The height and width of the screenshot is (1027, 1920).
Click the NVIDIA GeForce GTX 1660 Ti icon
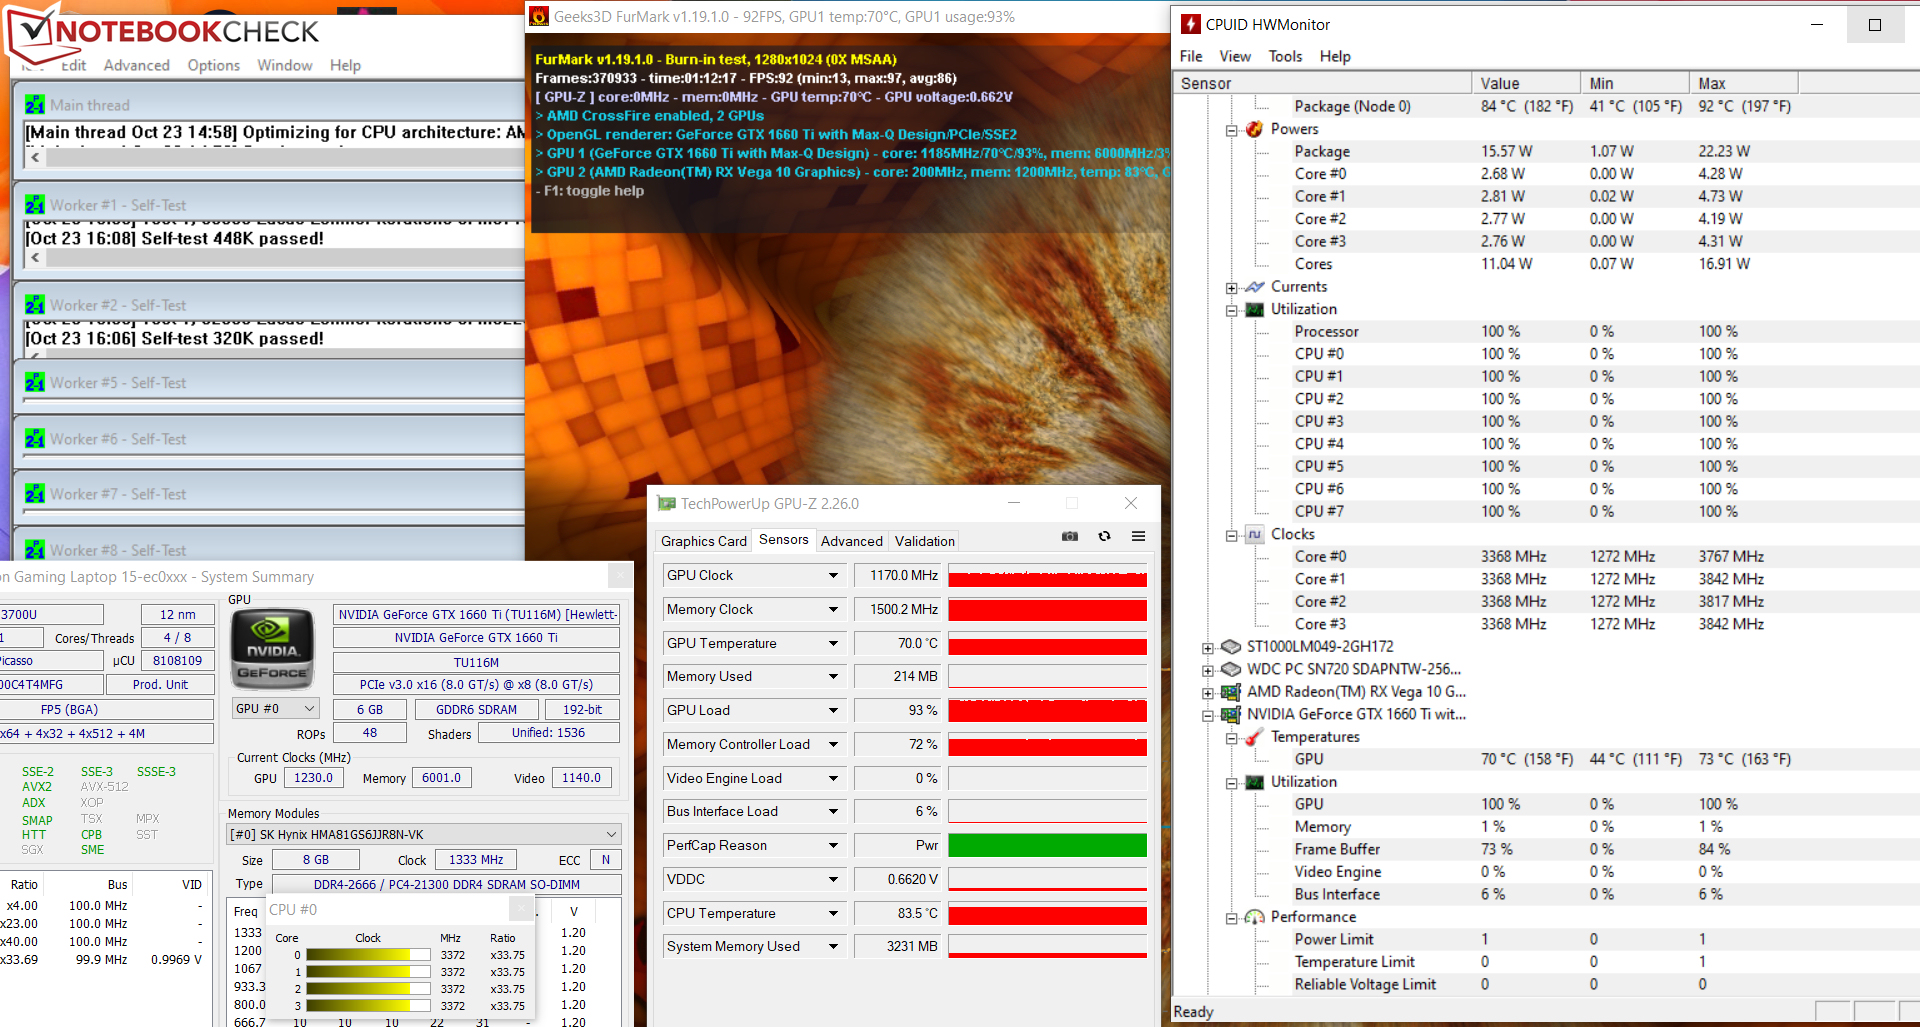click(x=1231, y=714)
